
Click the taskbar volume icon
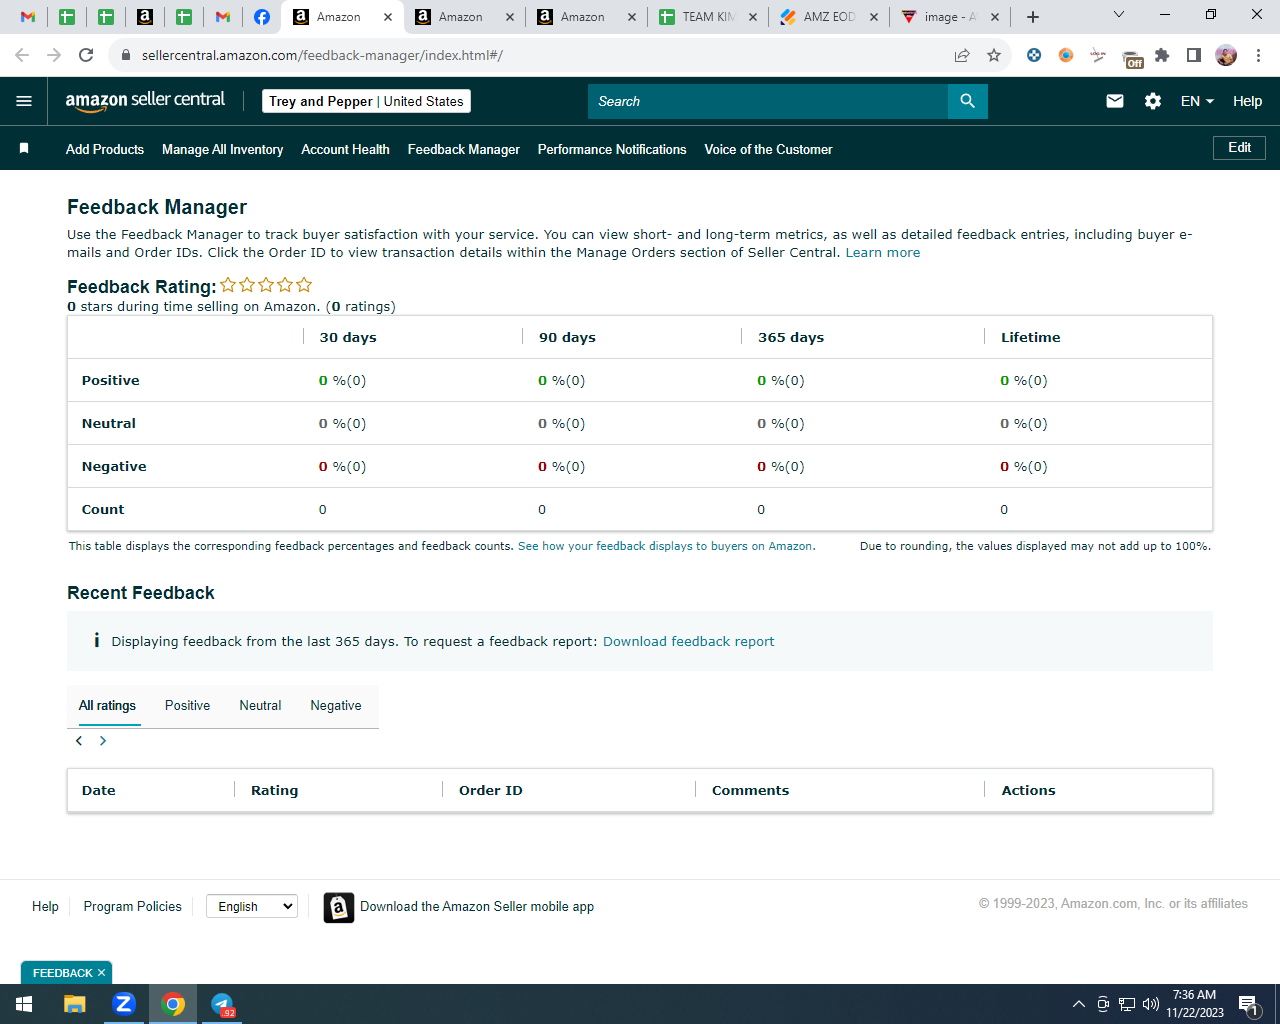(1151, 1004)
